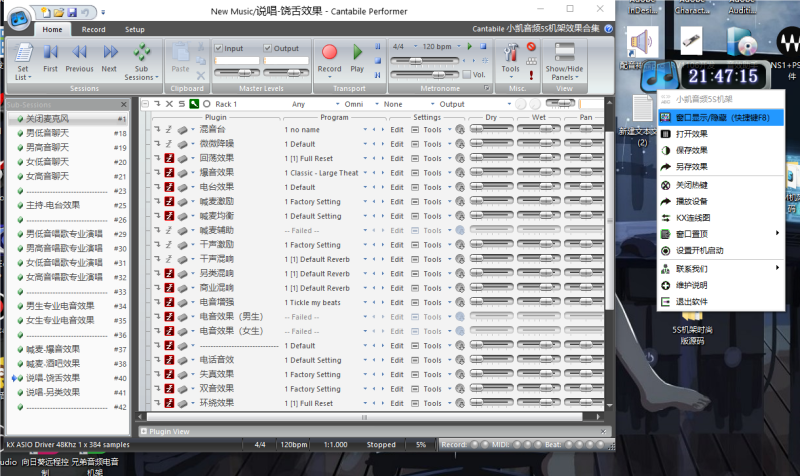Screen dimensions: 800x476
Task: Start the metronome with green play arrow
Action: [x=470, y=46]
